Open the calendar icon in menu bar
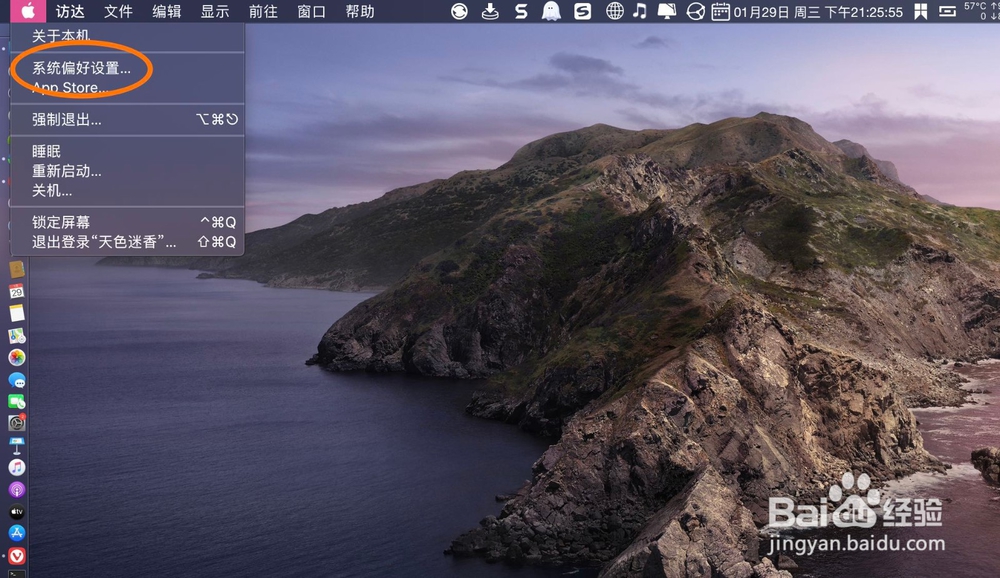 (x=721, y=11)
